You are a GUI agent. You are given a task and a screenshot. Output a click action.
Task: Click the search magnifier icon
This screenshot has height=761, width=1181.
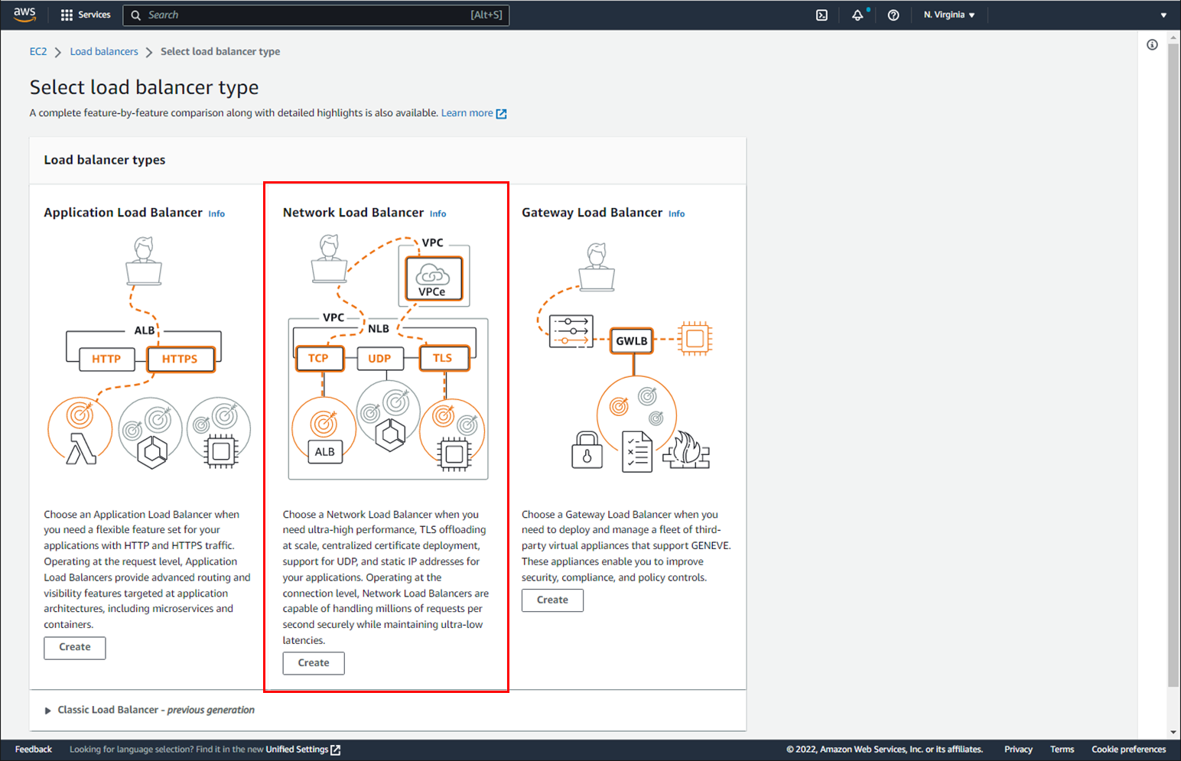click(x=135, y=15)
